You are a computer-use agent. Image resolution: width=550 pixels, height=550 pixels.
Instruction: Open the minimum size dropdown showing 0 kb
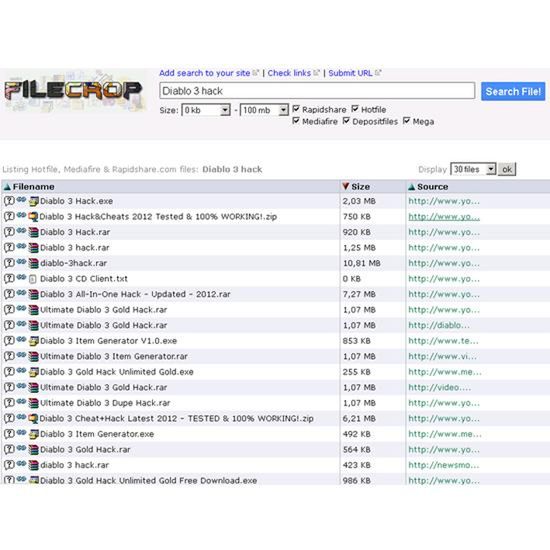pyautogui.click(x=206, y=110)
